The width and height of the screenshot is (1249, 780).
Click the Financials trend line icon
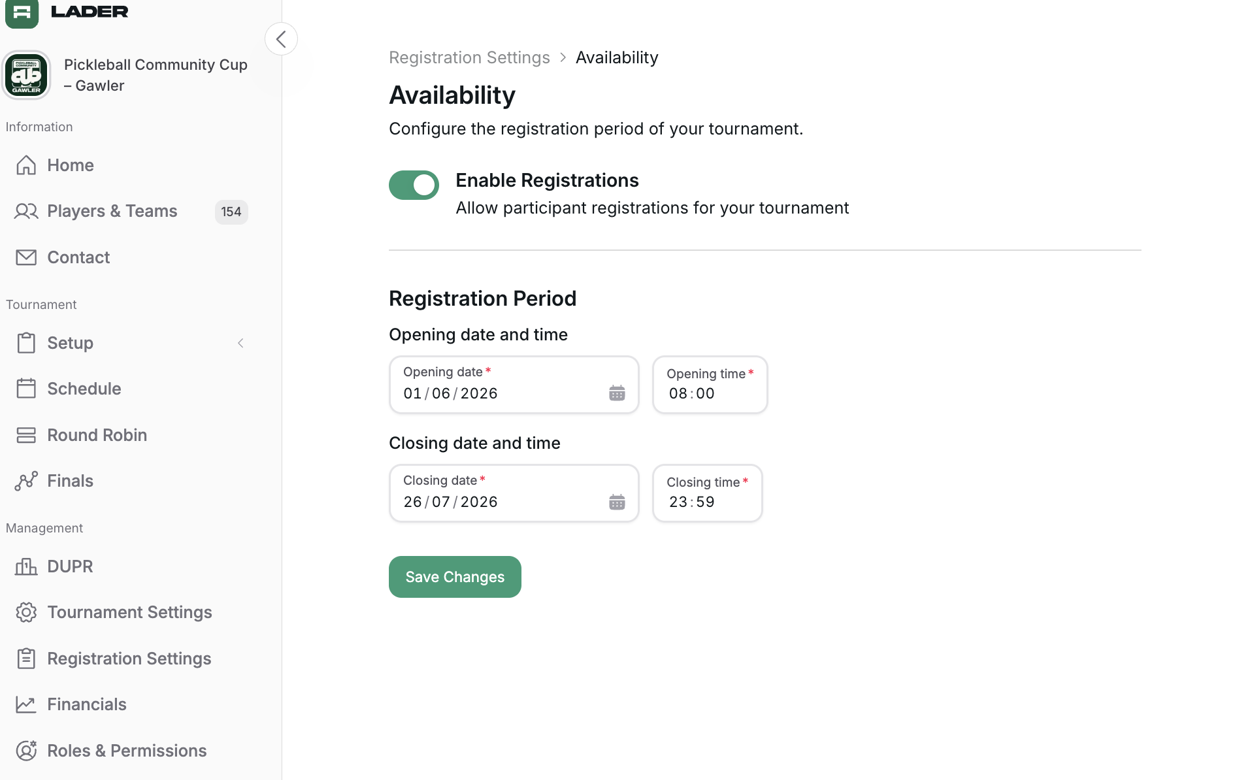(26, 704)
